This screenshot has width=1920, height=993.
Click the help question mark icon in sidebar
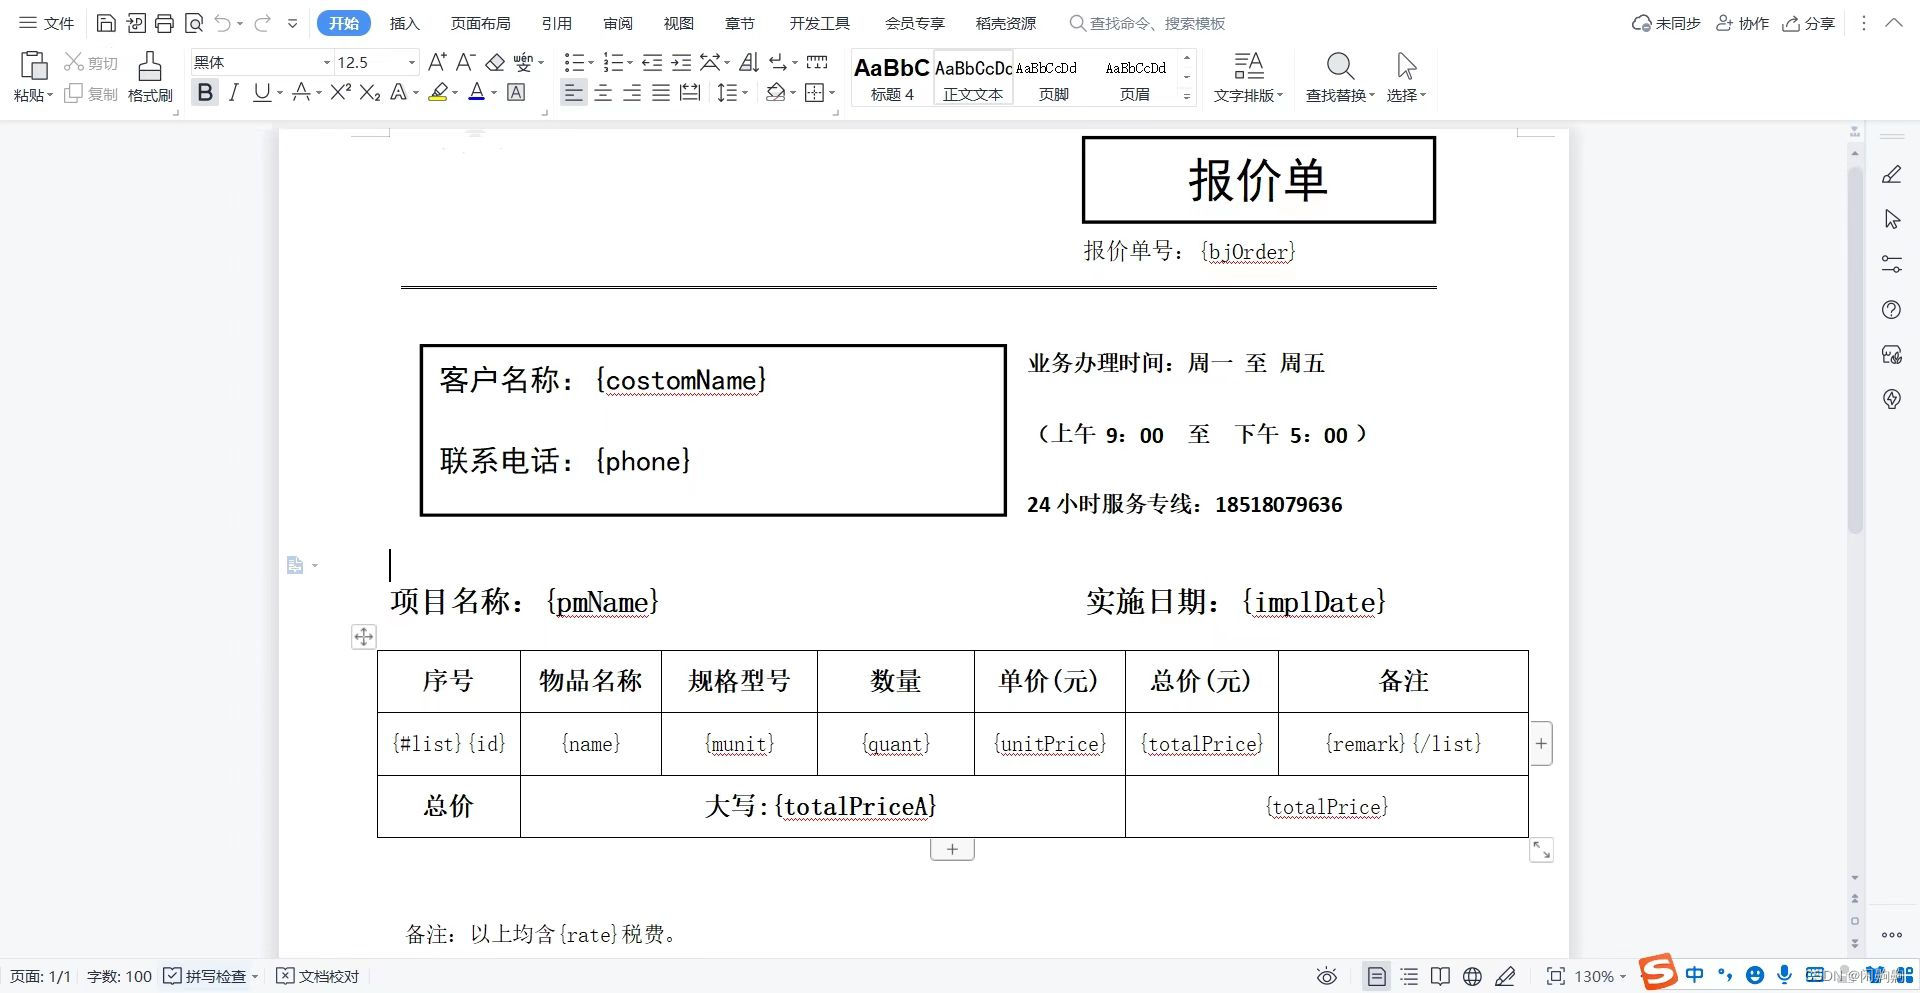click(1891, 310)
